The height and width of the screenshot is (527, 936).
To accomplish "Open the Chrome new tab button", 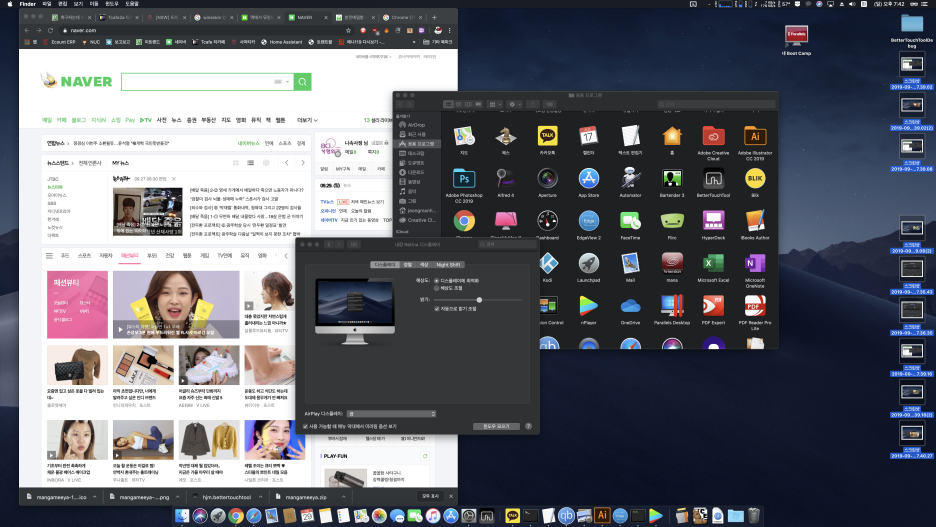I will coord(434,17).
